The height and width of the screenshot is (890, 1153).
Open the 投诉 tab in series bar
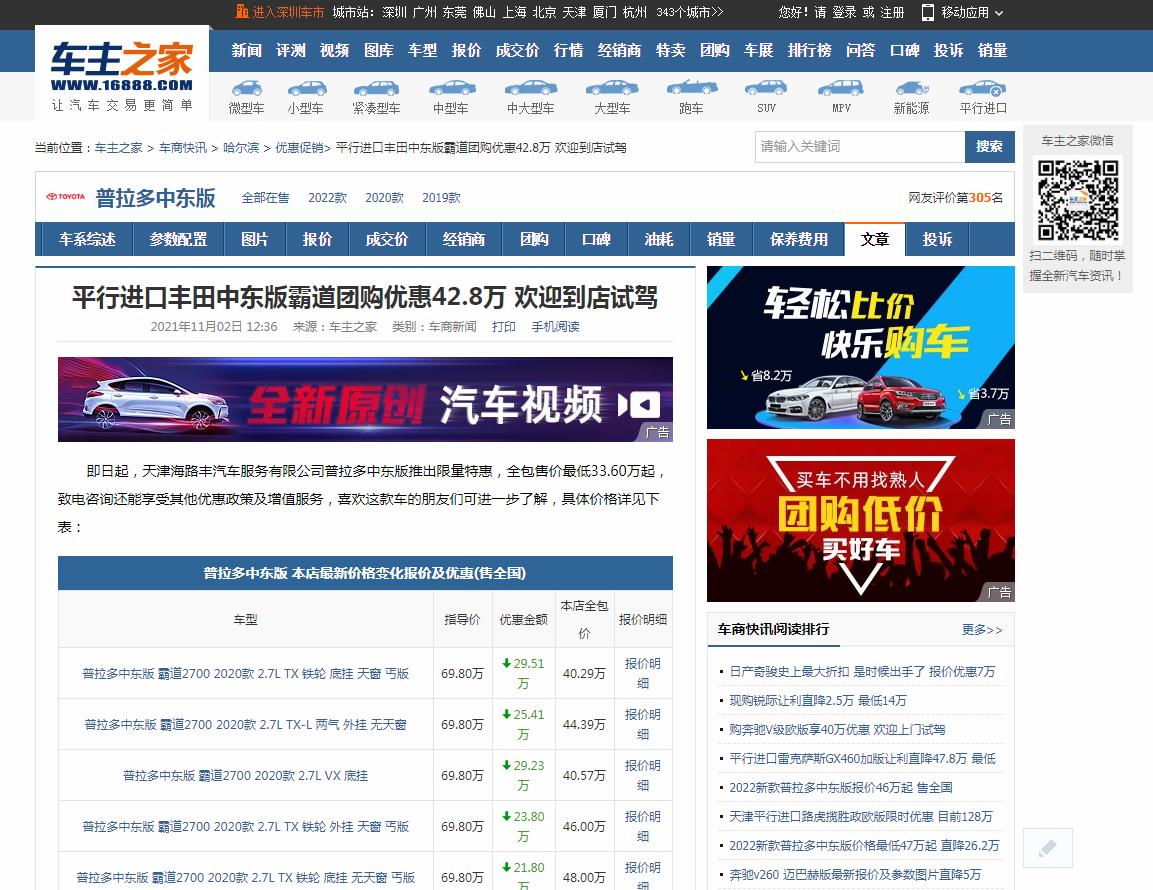(938, 239)
